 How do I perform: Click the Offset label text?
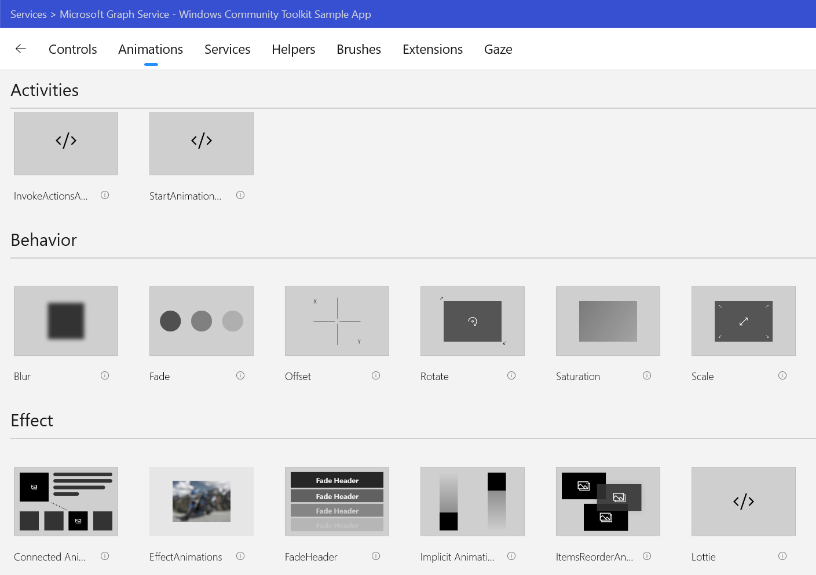tap(298, 376)
